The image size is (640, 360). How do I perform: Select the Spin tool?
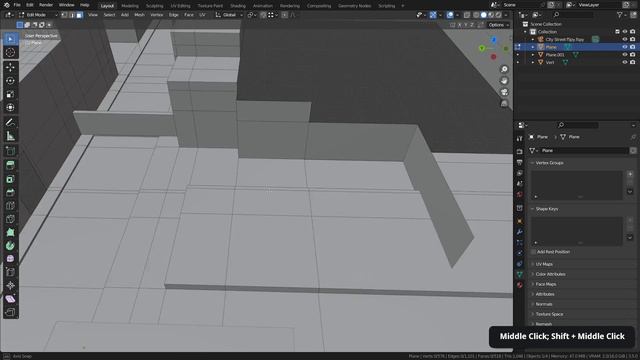(10, 246)
